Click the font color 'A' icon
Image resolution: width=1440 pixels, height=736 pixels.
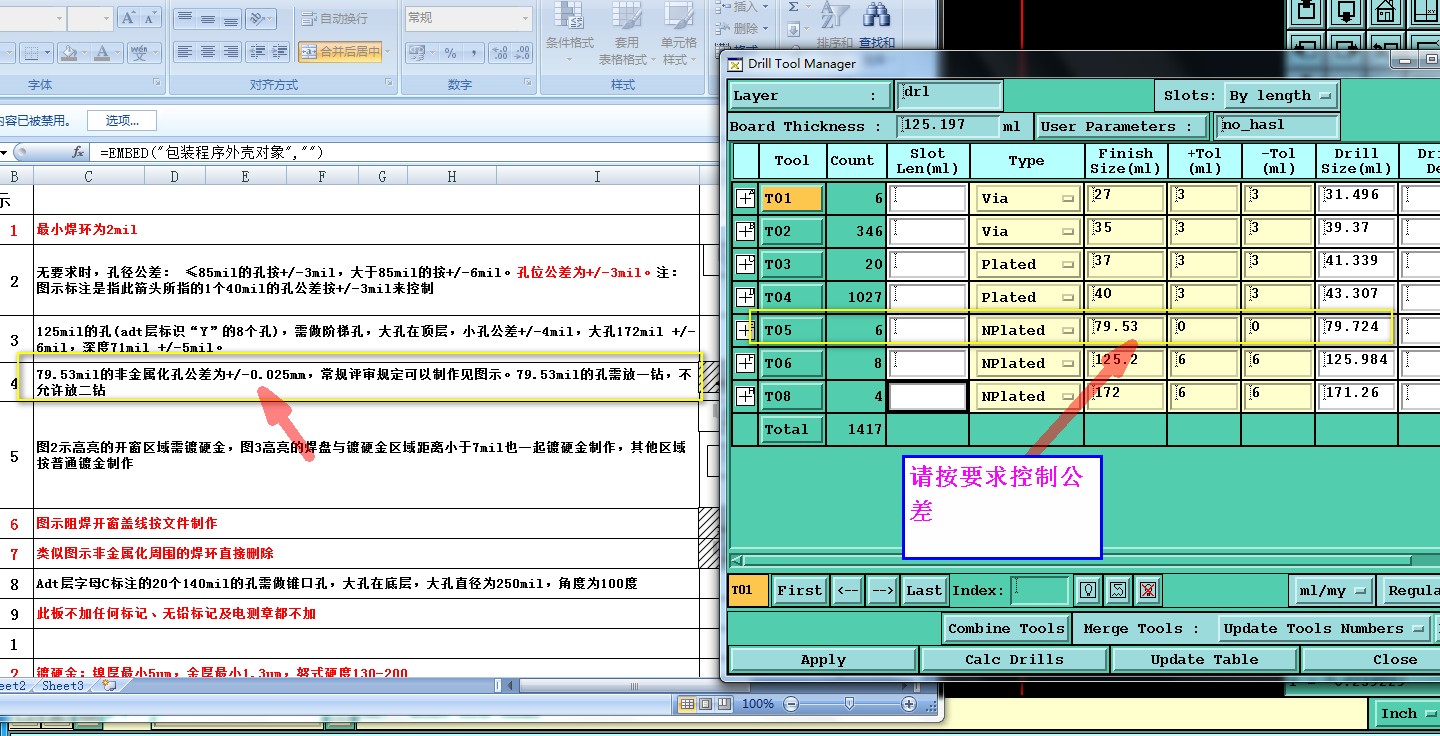104,52
